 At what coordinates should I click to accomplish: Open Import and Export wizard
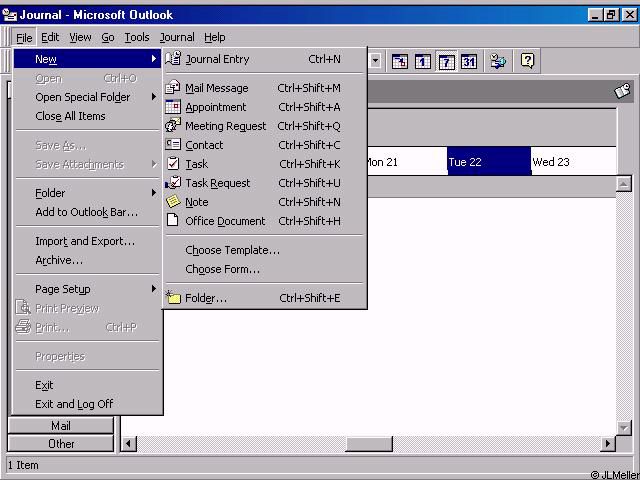87,241
